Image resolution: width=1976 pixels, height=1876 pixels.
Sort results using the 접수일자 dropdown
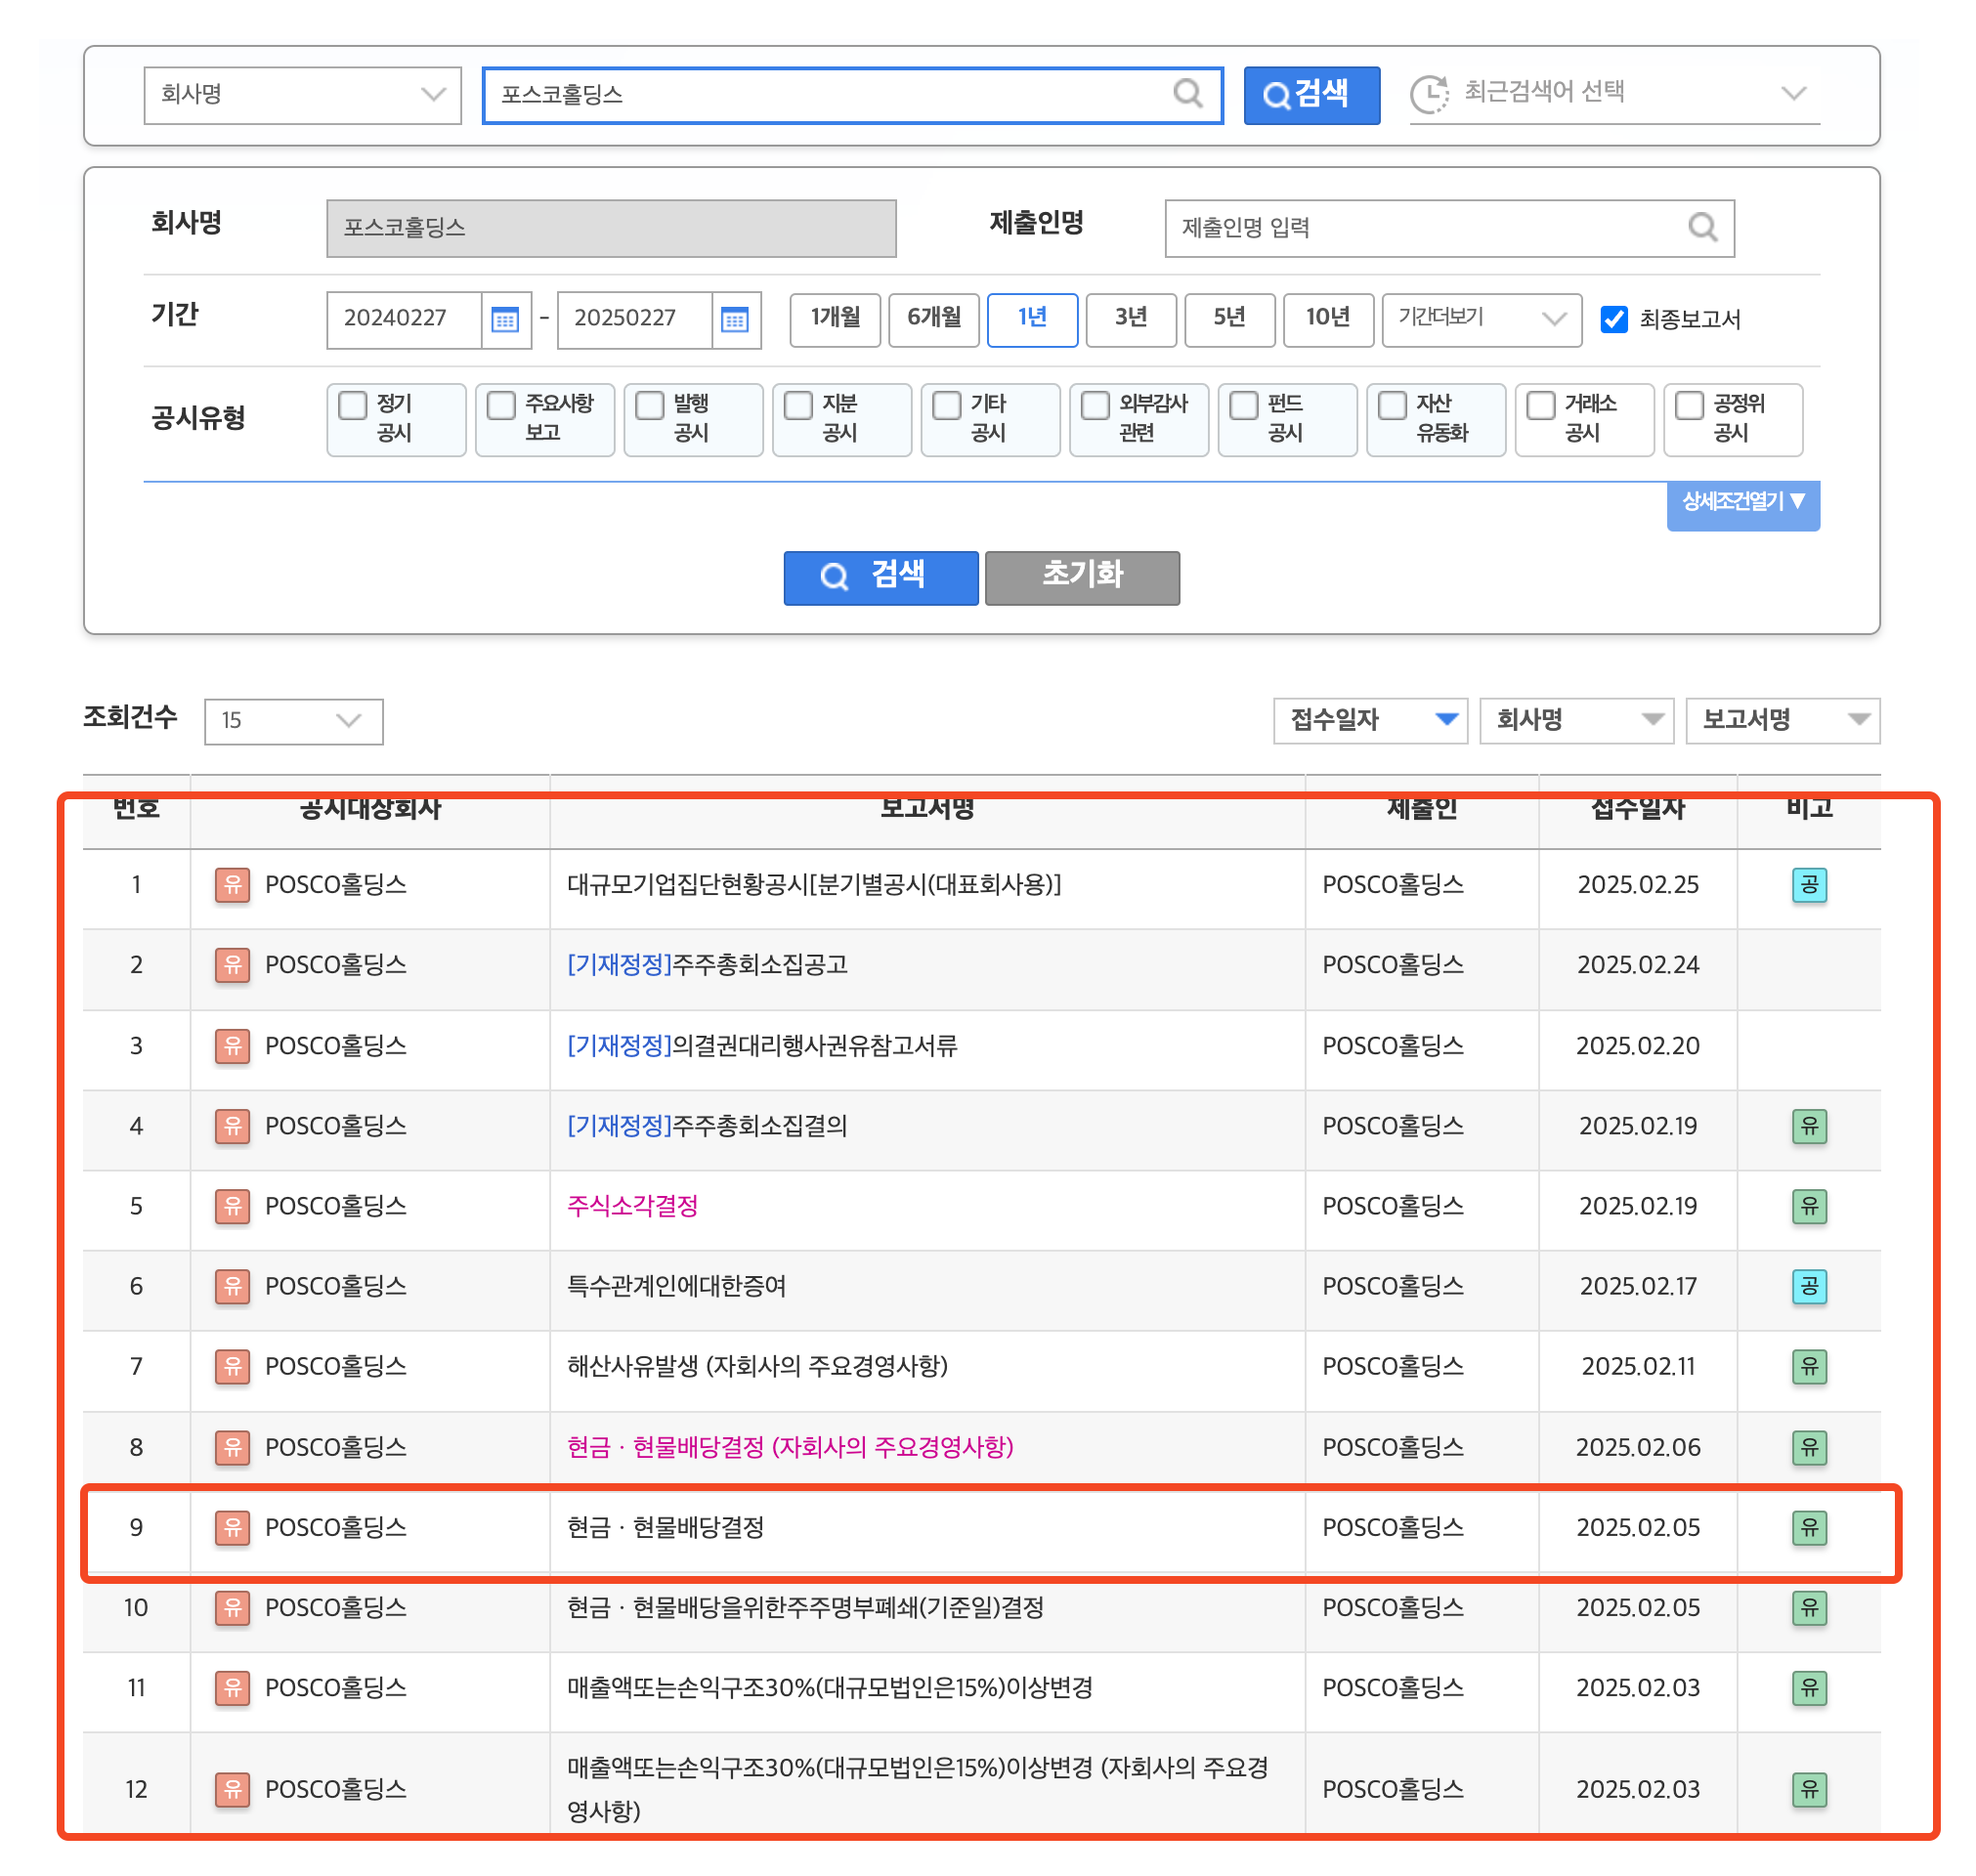coord(1370,720)
